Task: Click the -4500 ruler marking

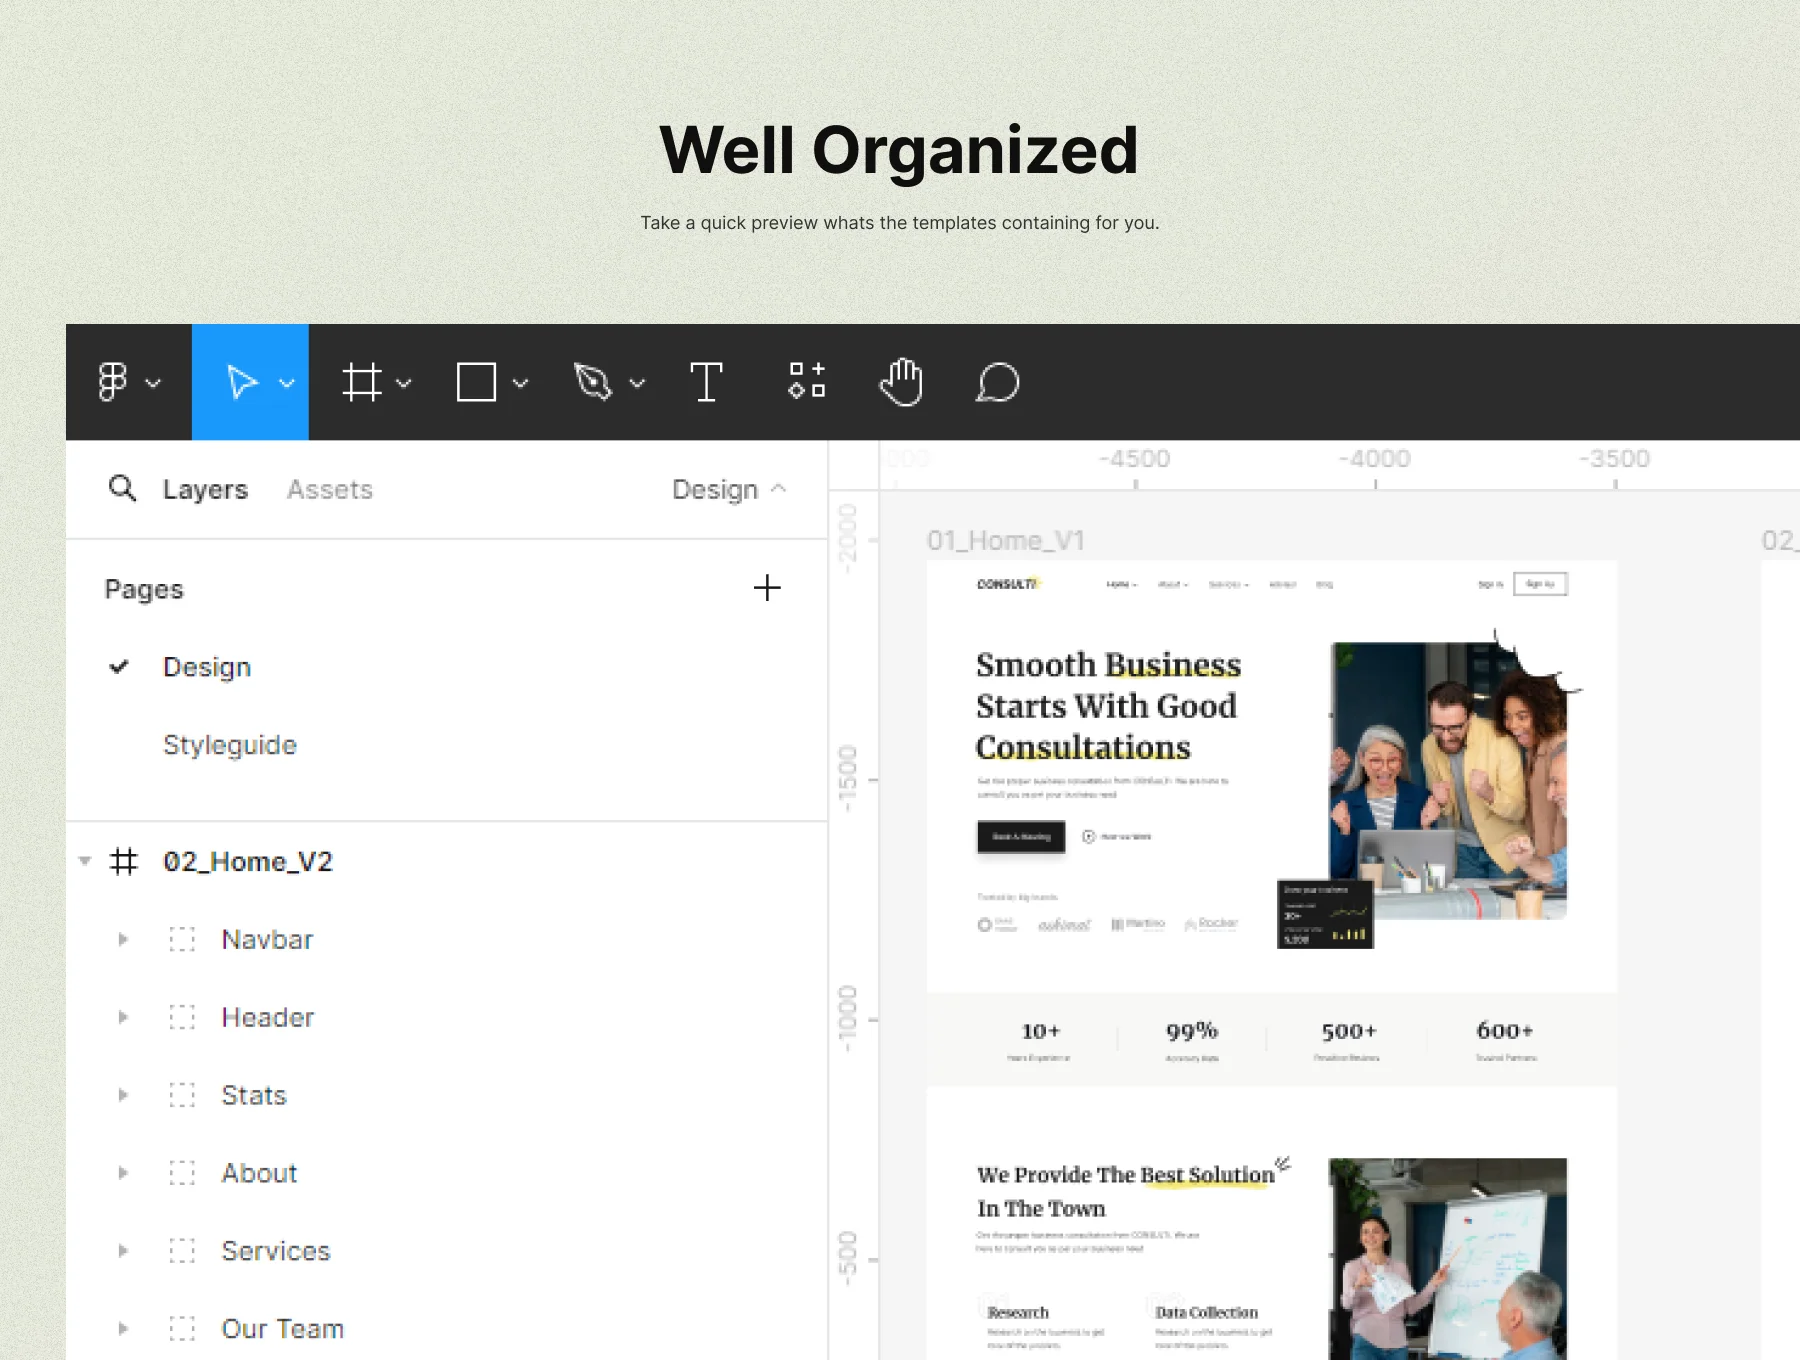Action: click(1135, 459)
